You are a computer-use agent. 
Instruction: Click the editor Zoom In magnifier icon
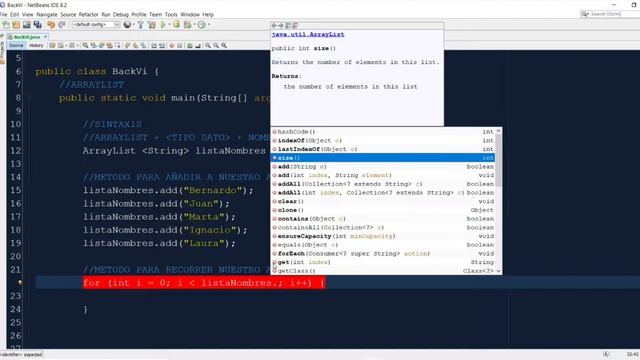click(x=208, y=45)
